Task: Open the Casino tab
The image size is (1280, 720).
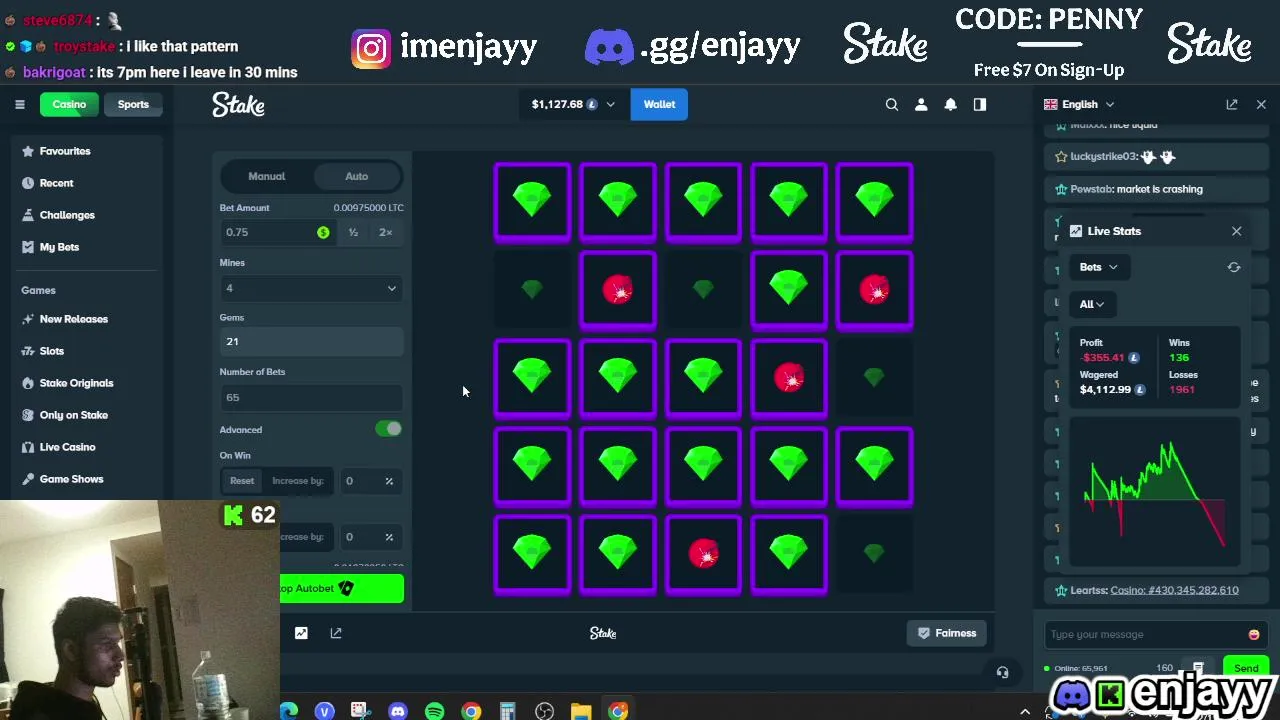Action: [x=69, y=104]
